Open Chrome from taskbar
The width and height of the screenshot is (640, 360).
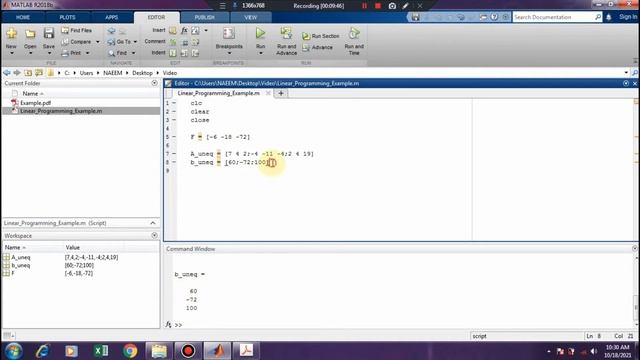[130, 351]
